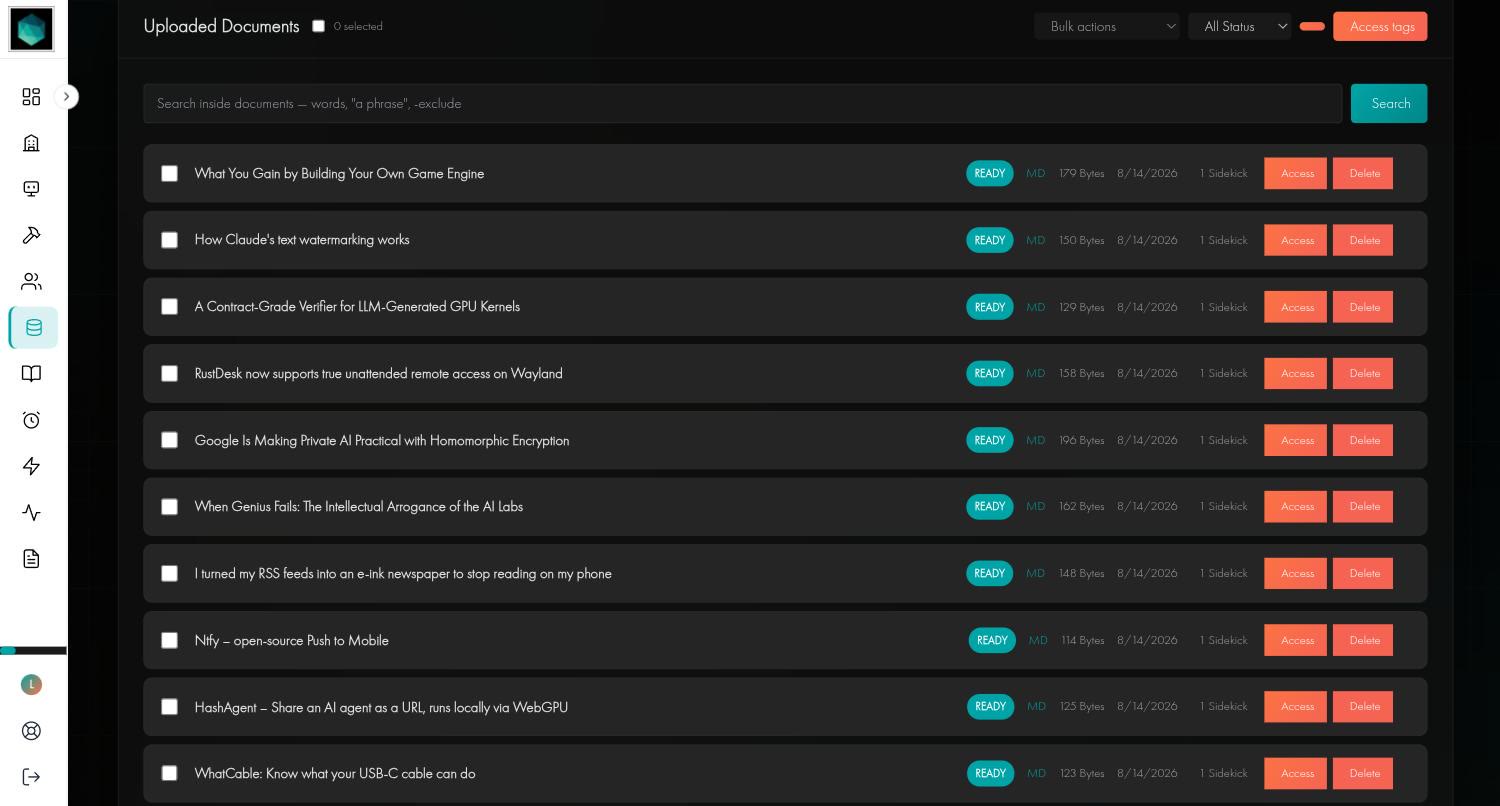Click Access for Claude's text watermarking document
This screenshot has height=806, width=1500.
1296,240
